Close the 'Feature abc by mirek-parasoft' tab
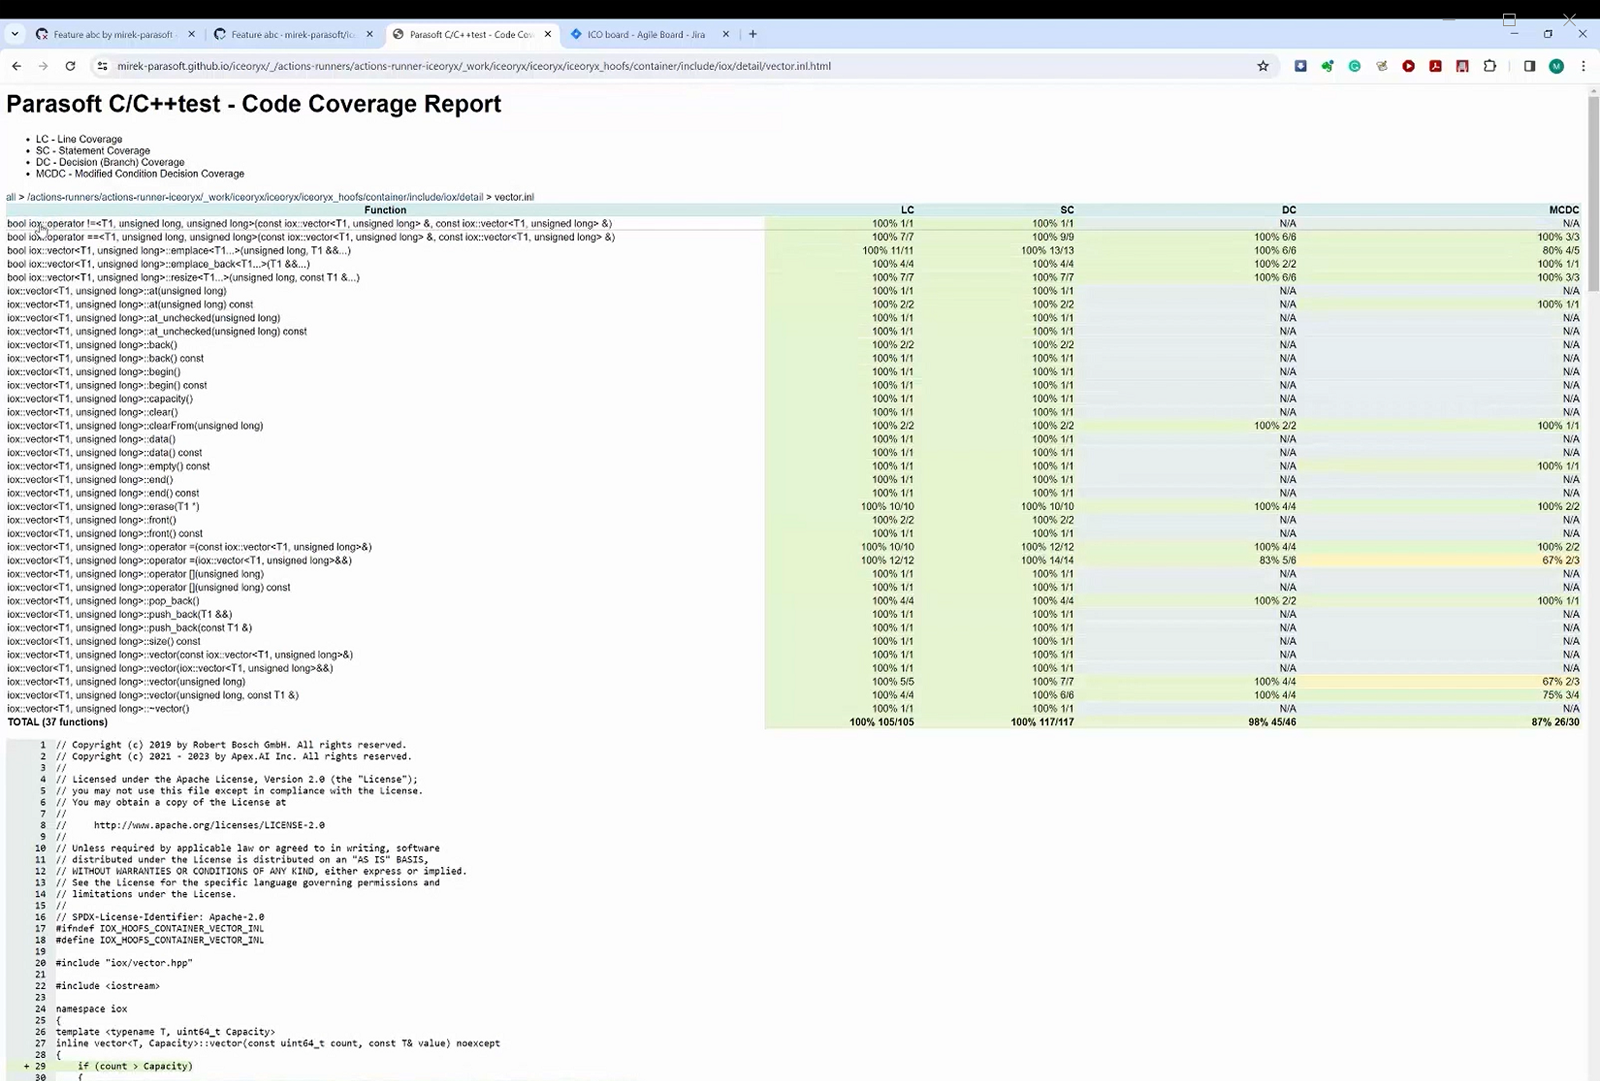 (192, 34)
